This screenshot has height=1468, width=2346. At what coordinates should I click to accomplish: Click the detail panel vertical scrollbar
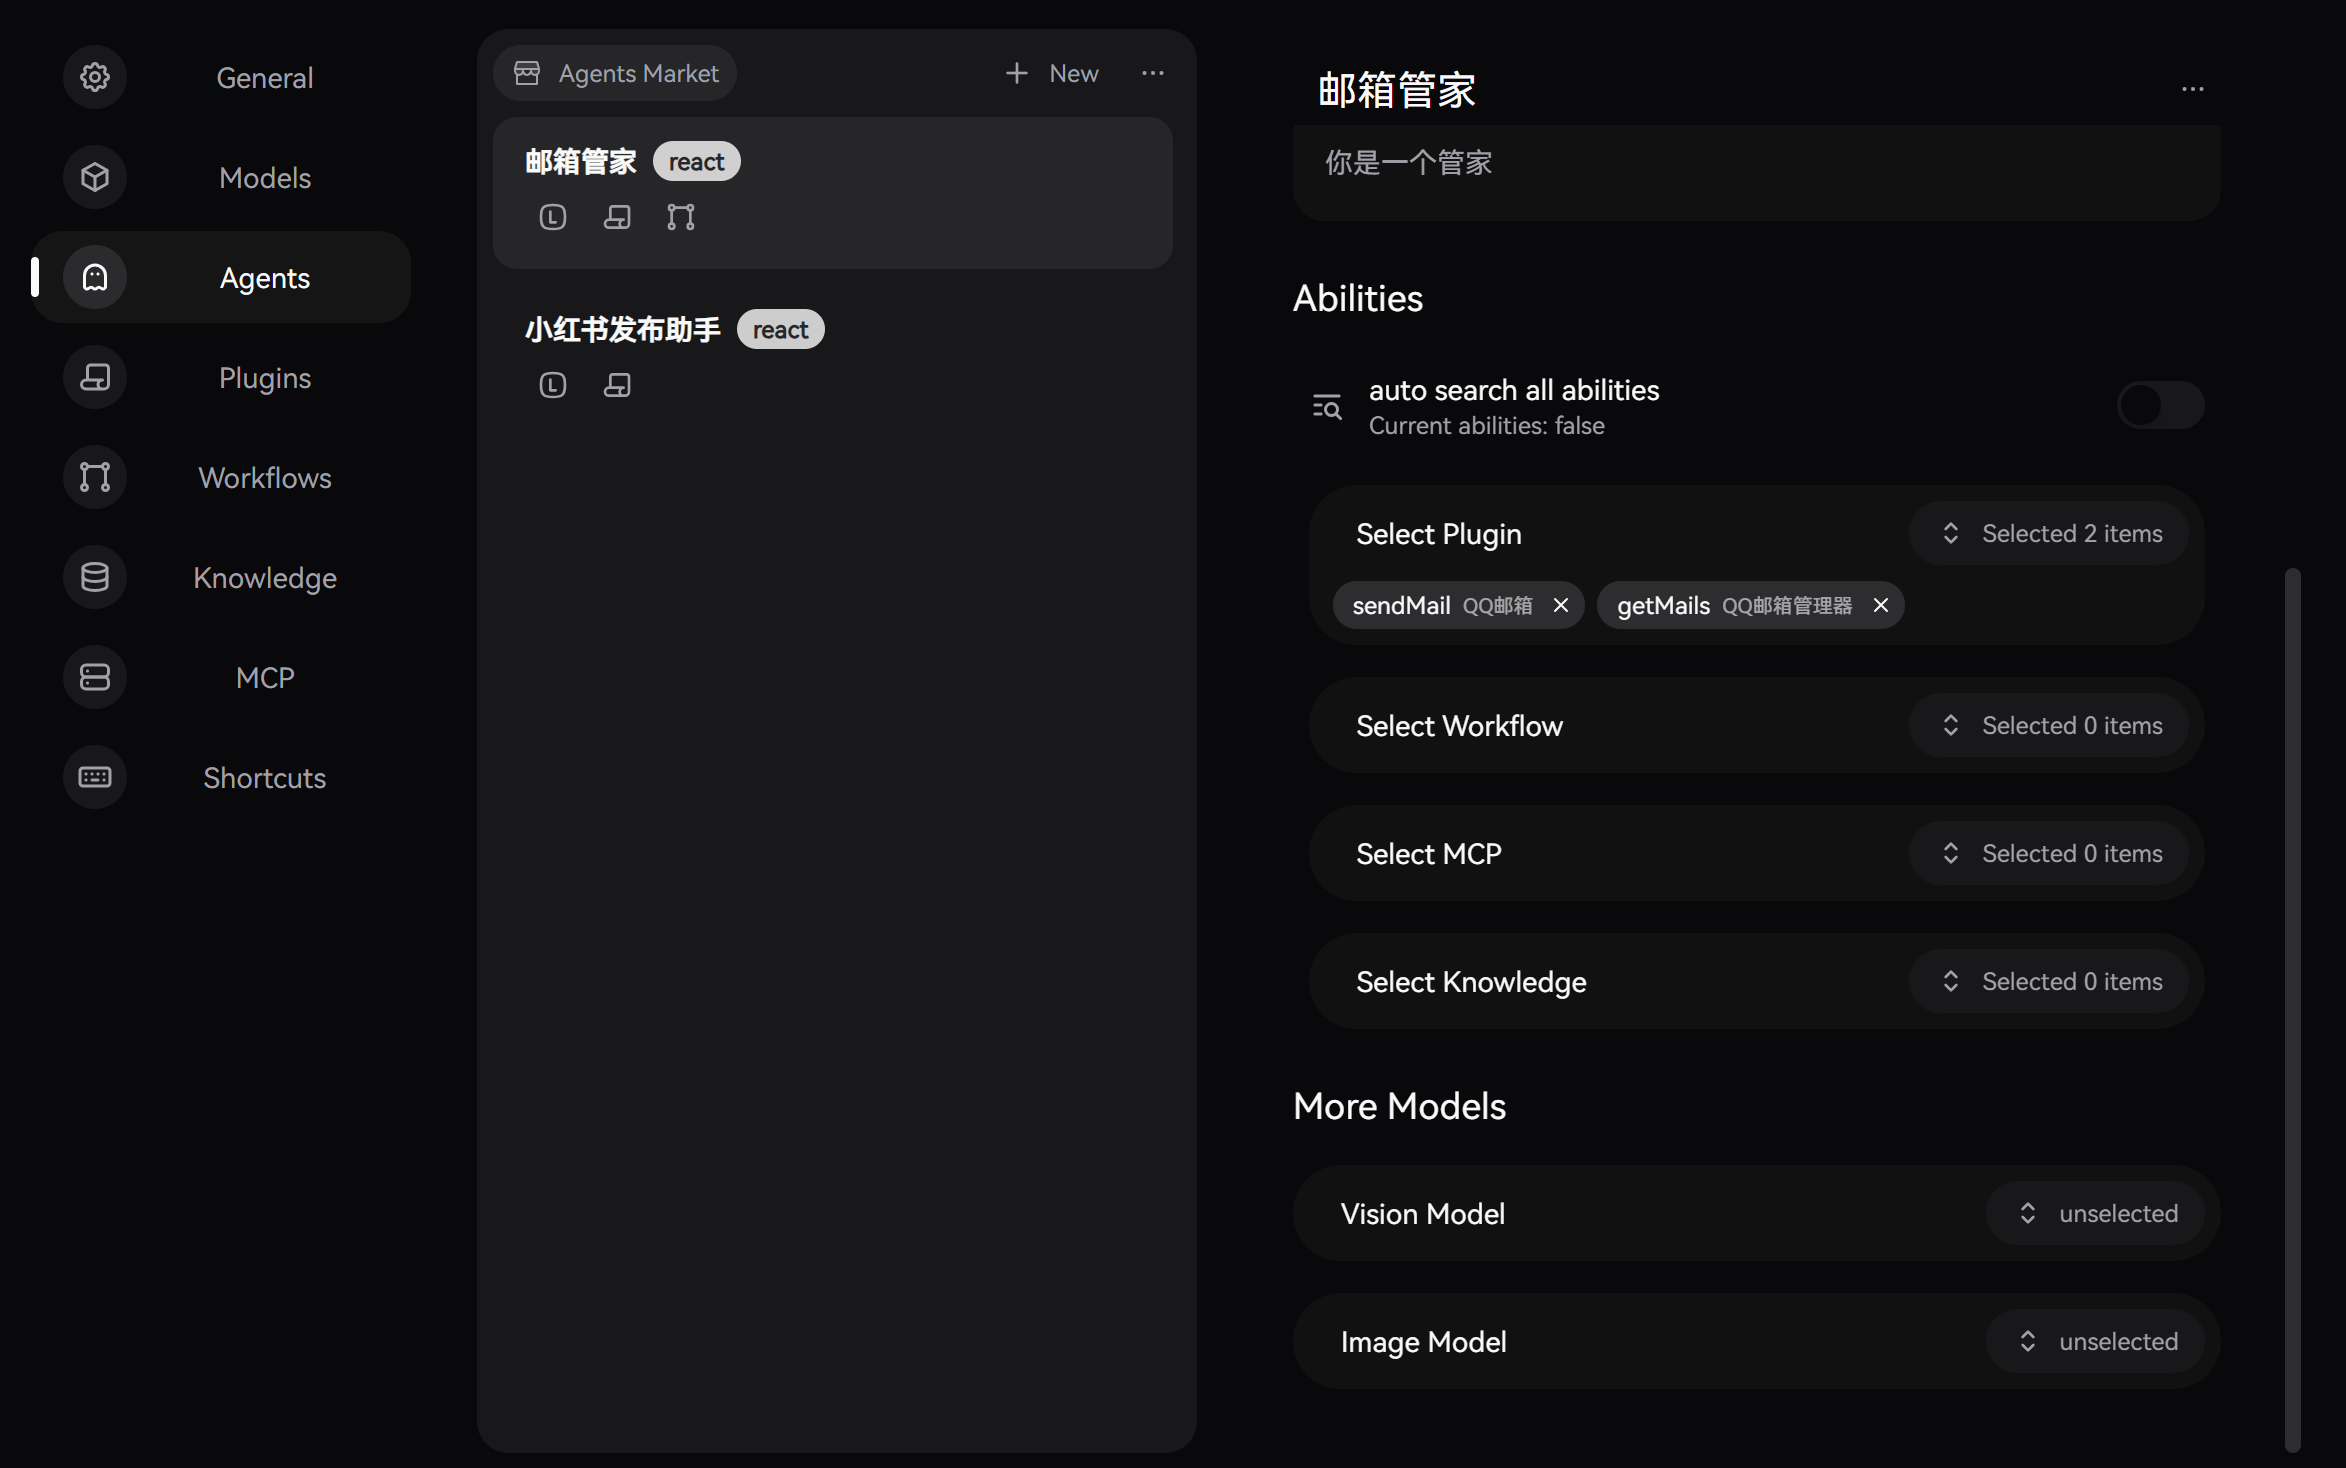coord(2292,1010)
